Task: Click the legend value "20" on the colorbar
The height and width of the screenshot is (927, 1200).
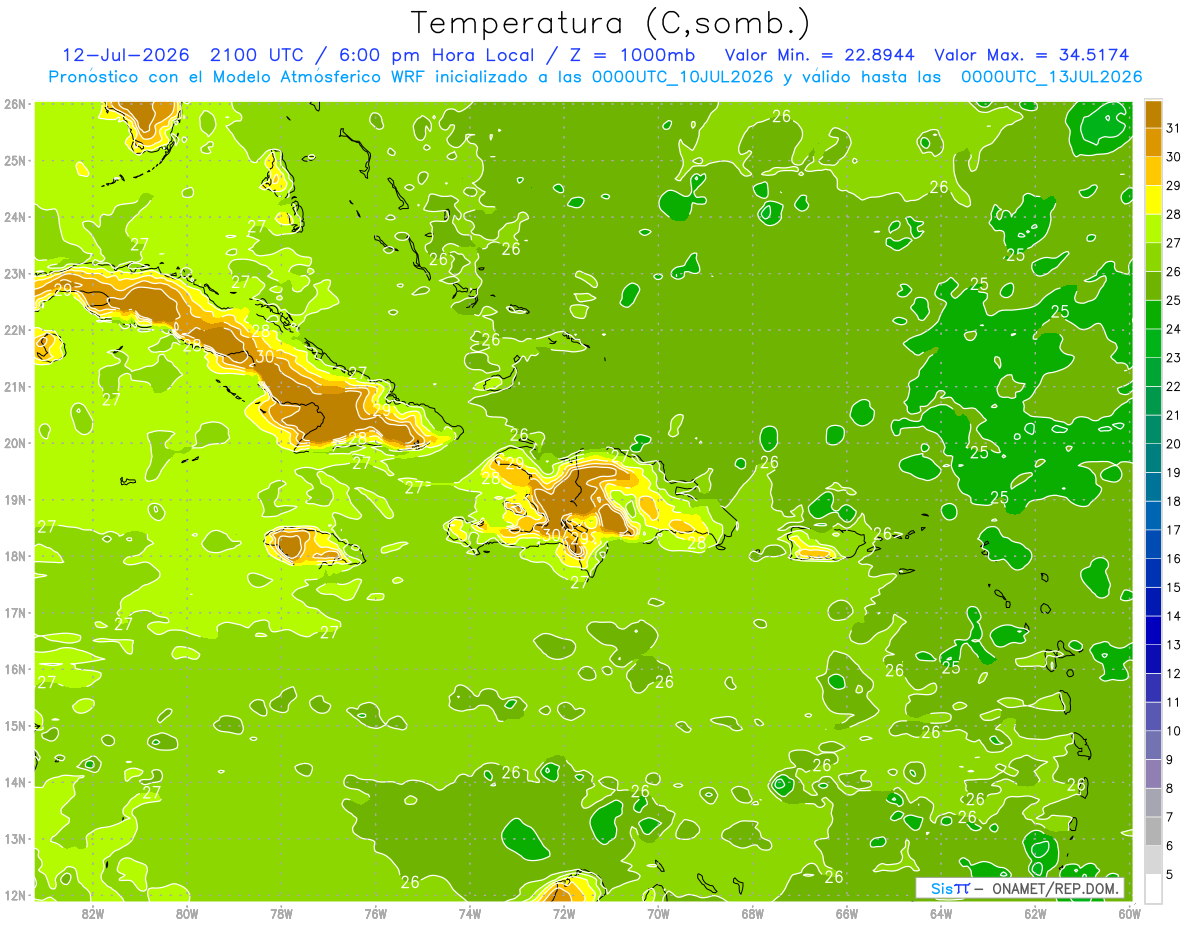Action: coord(1173,444)
